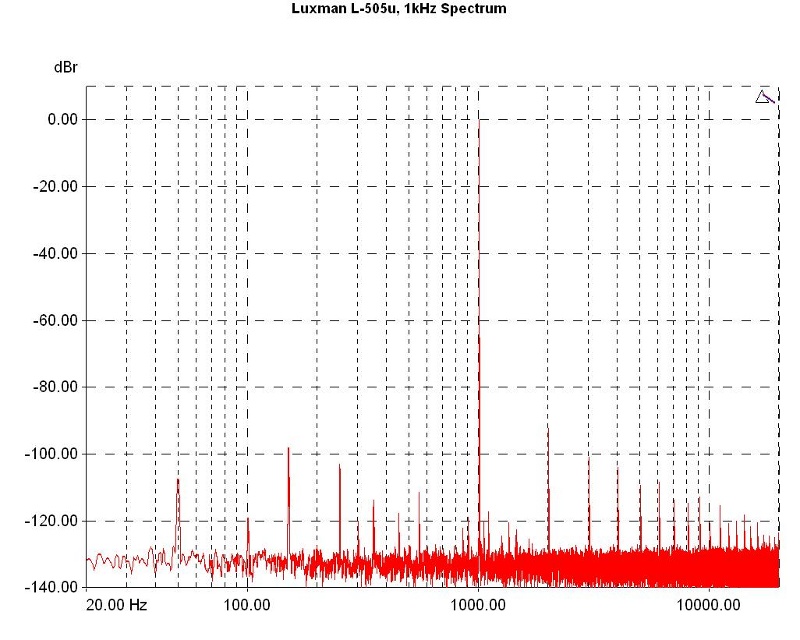The image size is (800, 640).
Task: Click the "-120.00" y-axis value
Action: pyautogui.click(x=52, y=521)
